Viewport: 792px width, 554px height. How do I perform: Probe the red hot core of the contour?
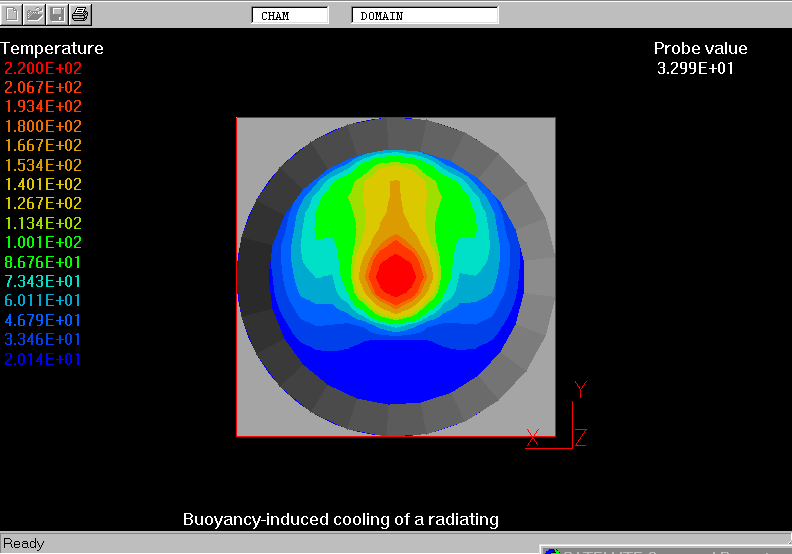tap(396, 274)
